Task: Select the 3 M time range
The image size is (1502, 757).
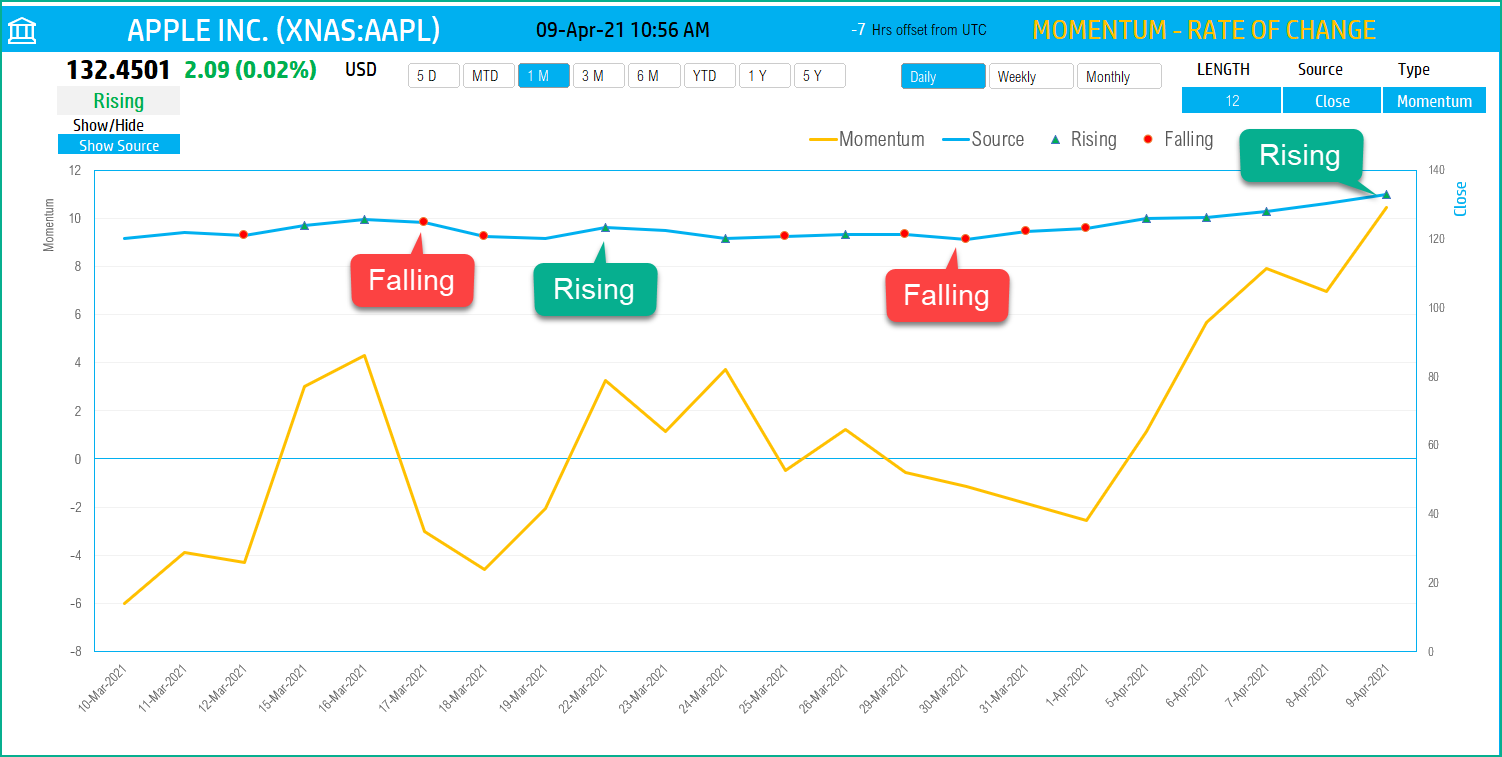Action: coord(599,76)
